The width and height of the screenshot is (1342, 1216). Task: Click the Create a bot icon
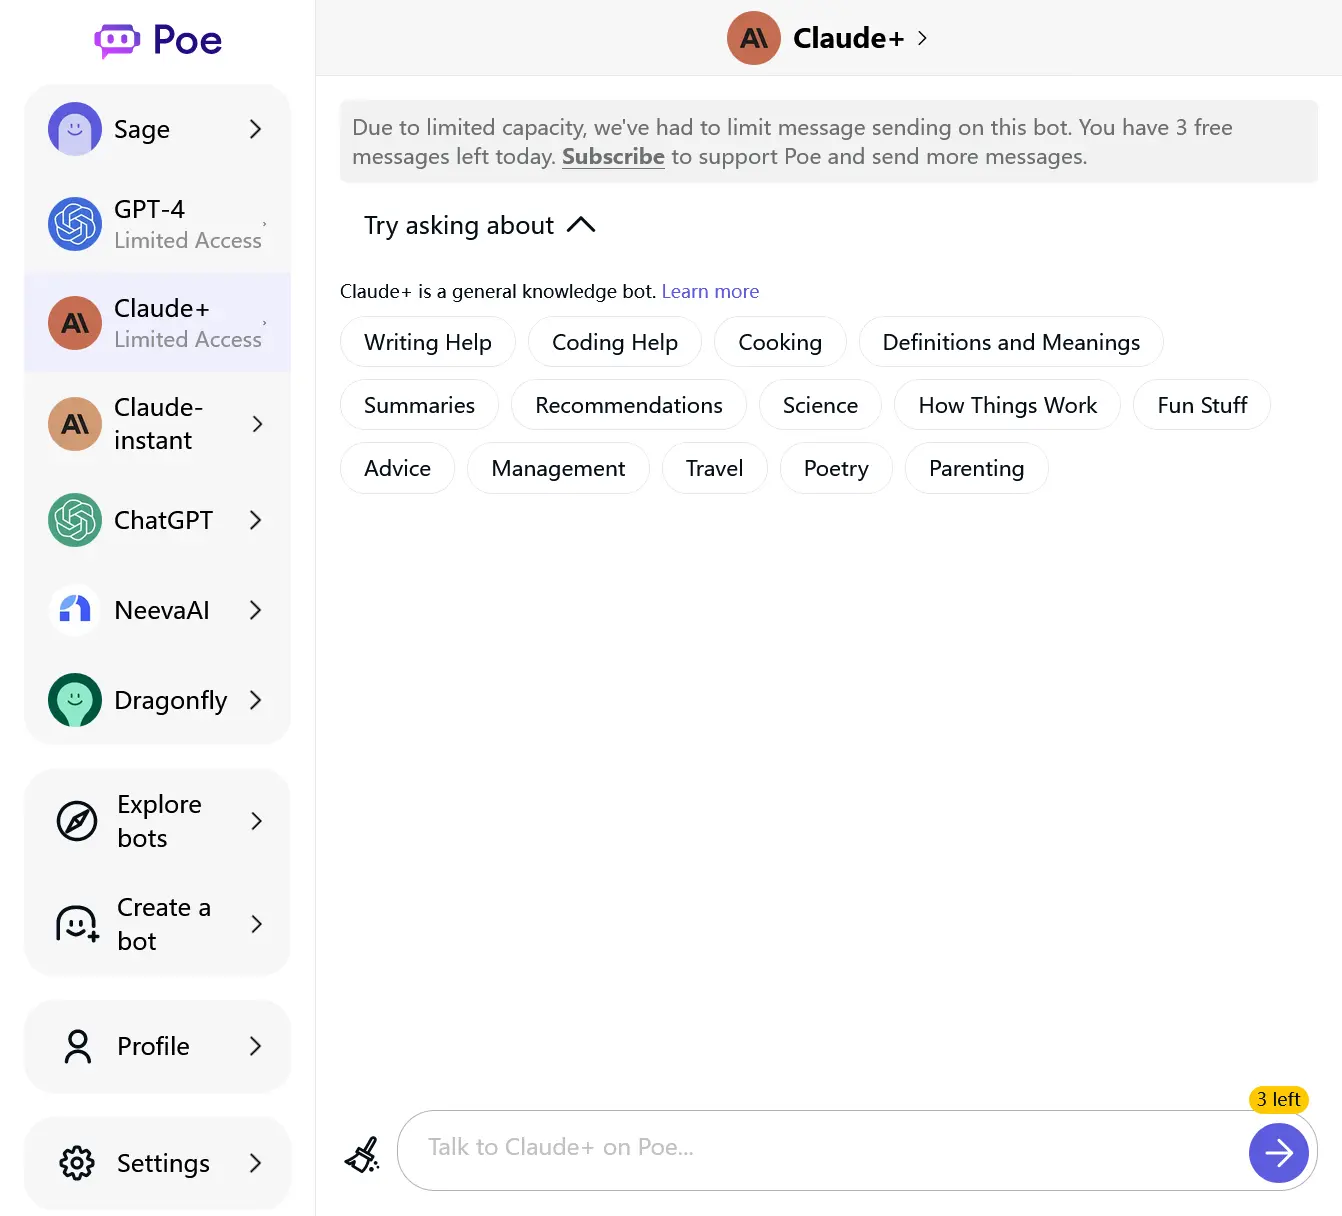point(77,924)
